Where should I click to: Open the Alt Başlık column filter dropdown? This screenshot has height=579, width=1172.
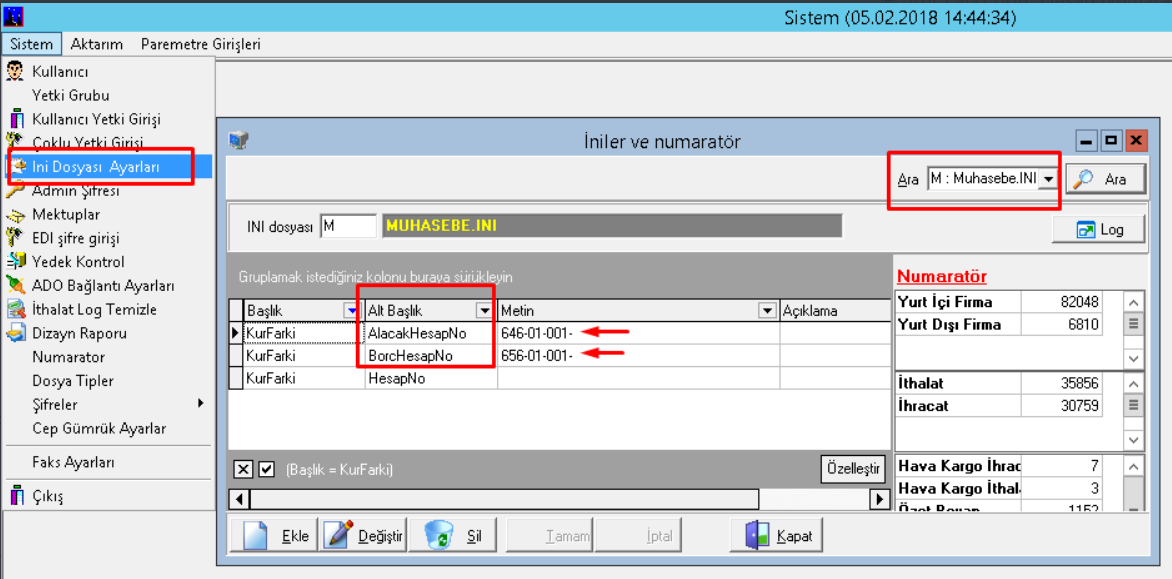[484, 310]
